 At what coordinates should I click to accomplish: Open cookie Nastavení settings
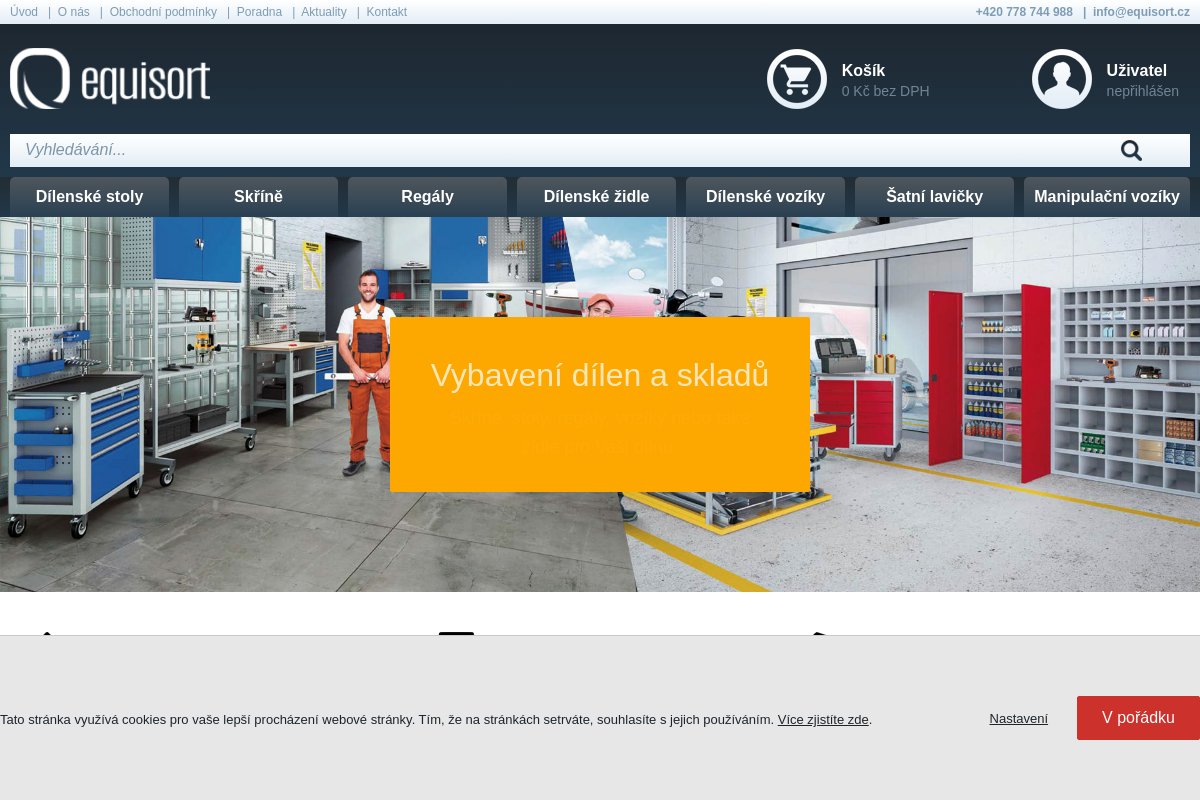point(1018,719)
